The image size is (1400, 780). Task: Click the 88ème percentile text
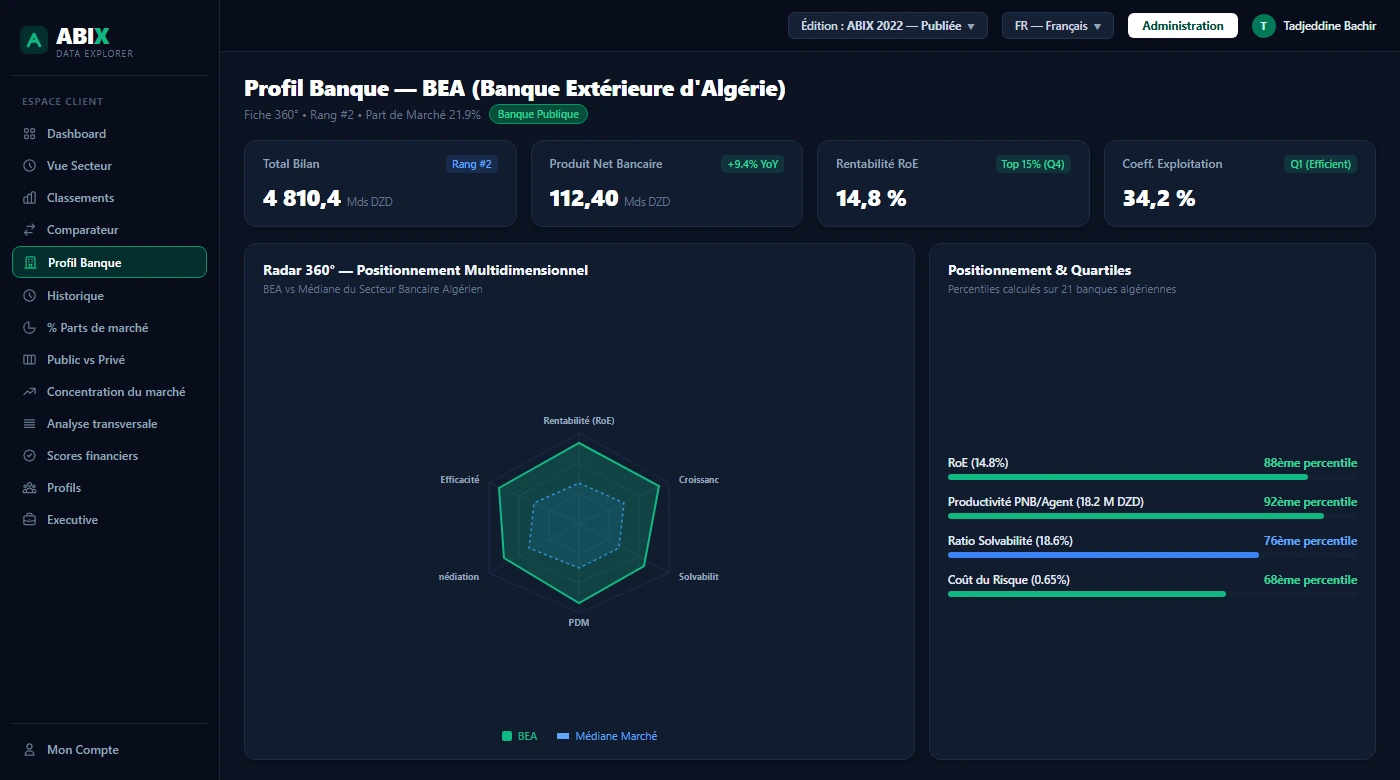(x=1310, y=463)
